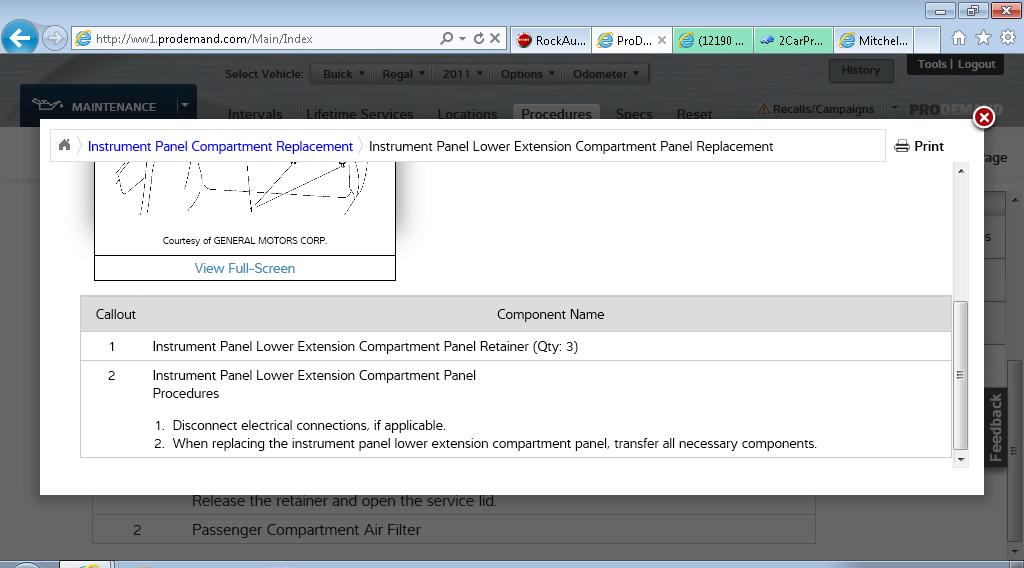This screenshot has width=1024, height=568.
Task: Select the Compartment Panel Retainer (Qty: 3) row
Action: pos(516,346)
